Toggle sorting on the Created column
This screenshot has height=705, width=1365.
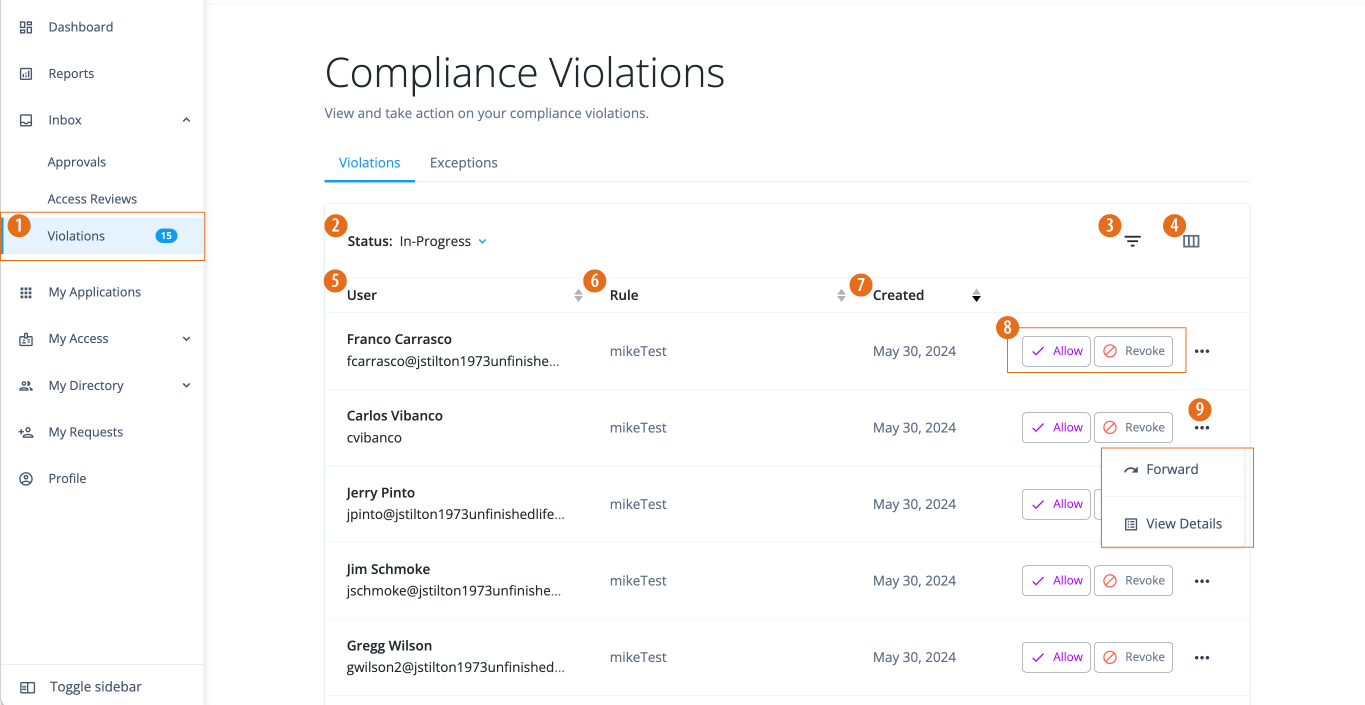click(x=975, y=294)
